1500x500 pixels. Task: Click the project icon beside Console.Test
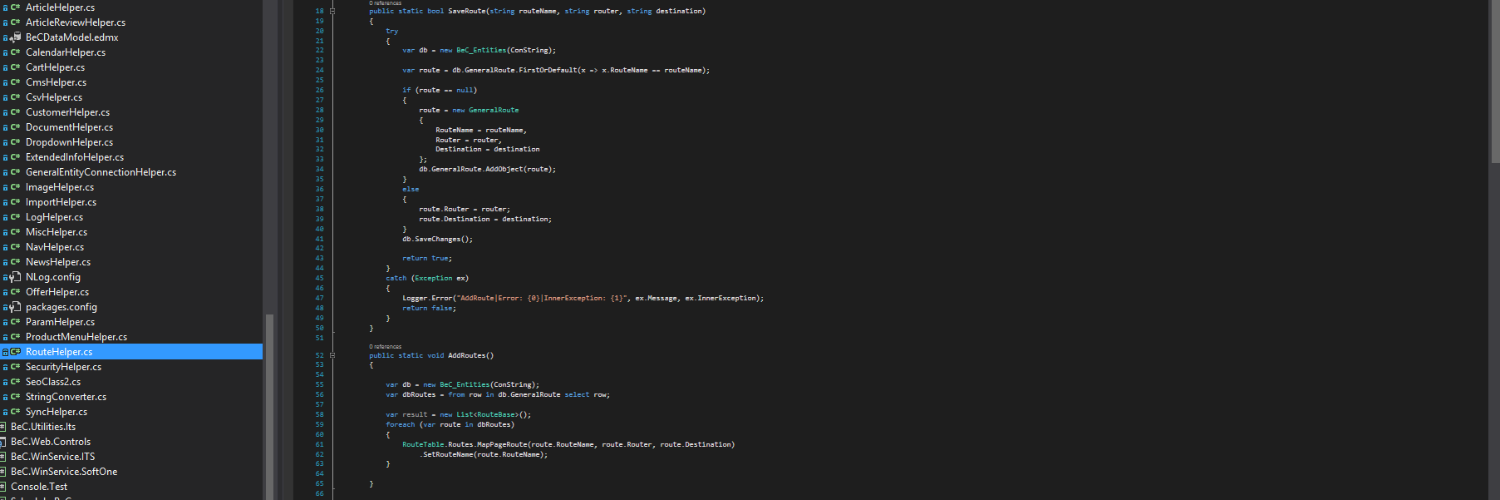[4, 486]
